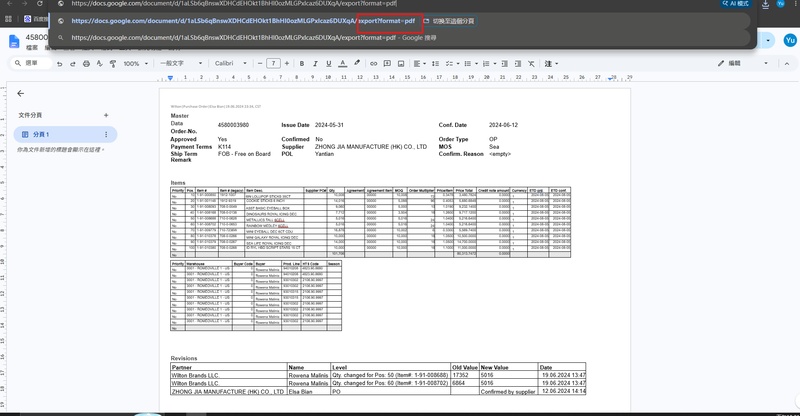The image size is (800, 416).
Task: Click the 'Confirmed by supplier' cell in Revisions
Action: tap(508, 391)
